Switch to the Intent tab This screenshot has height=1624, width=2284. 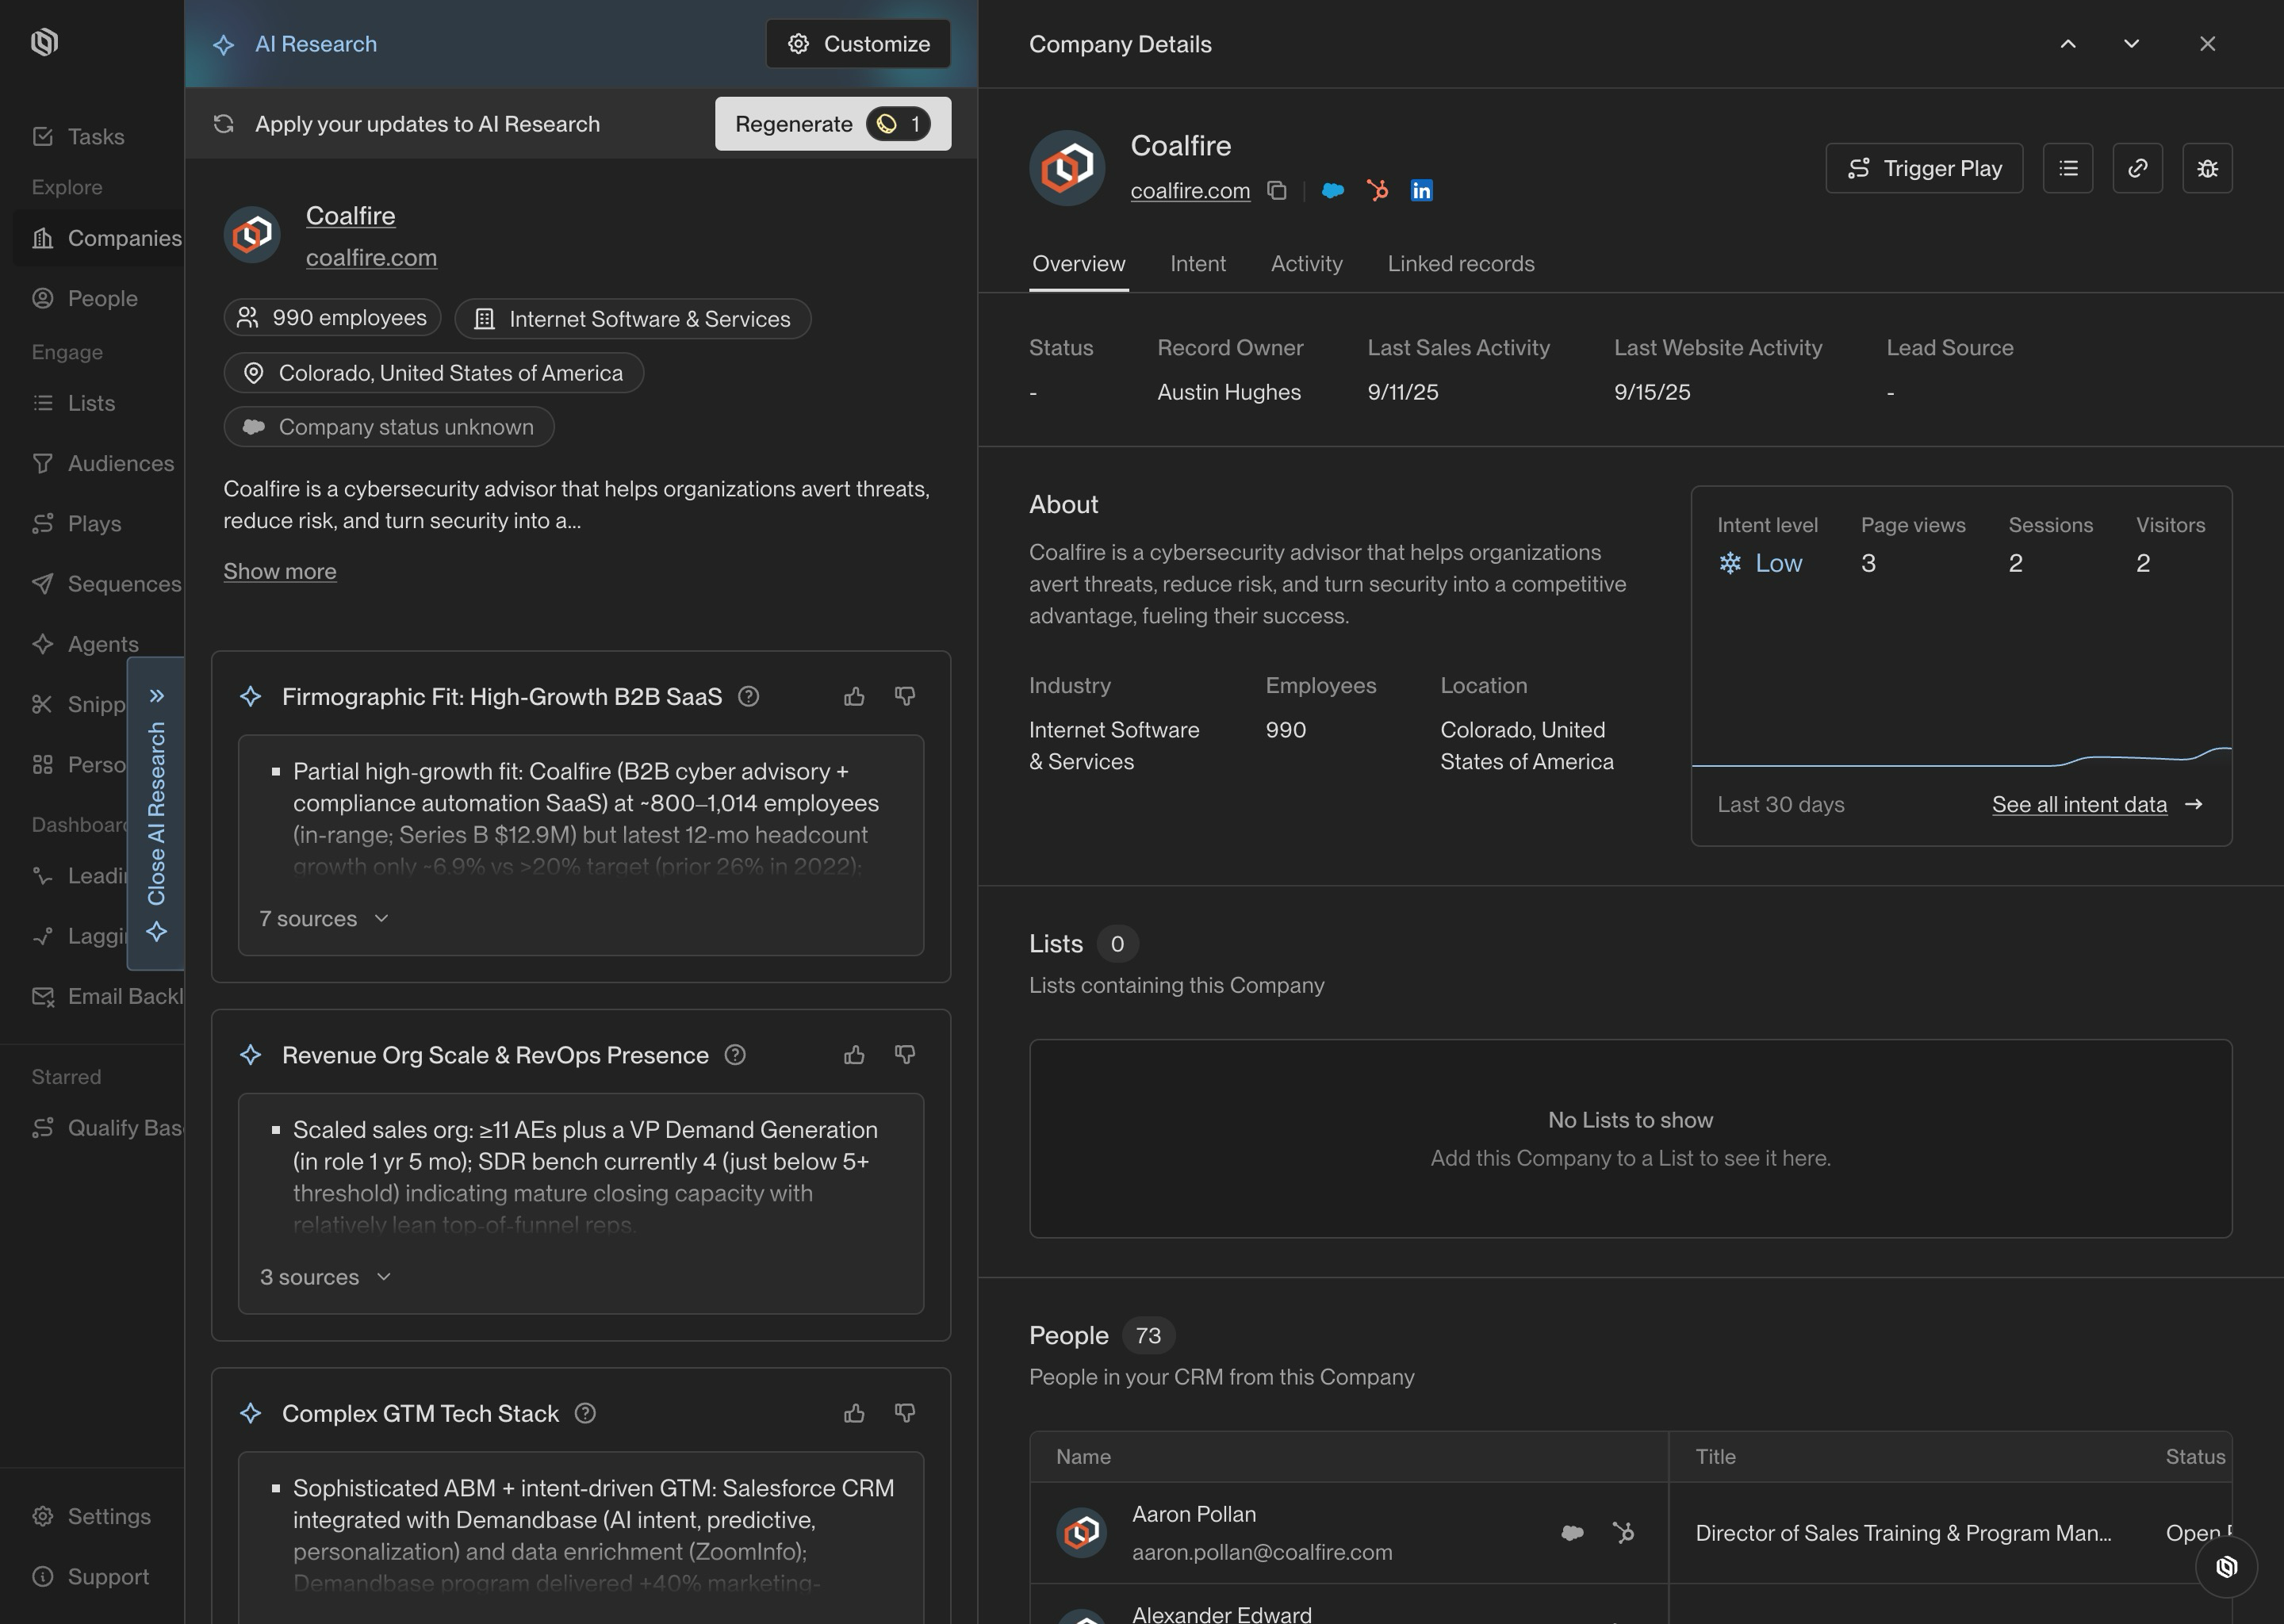(1198, 263)
